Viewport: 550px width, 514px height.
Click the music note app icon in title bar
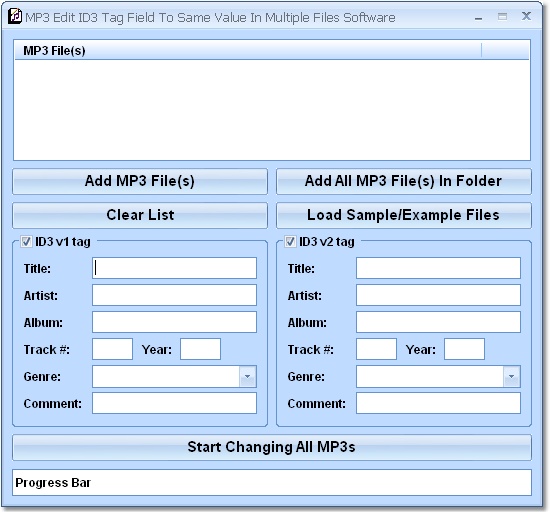click(15, 16)
